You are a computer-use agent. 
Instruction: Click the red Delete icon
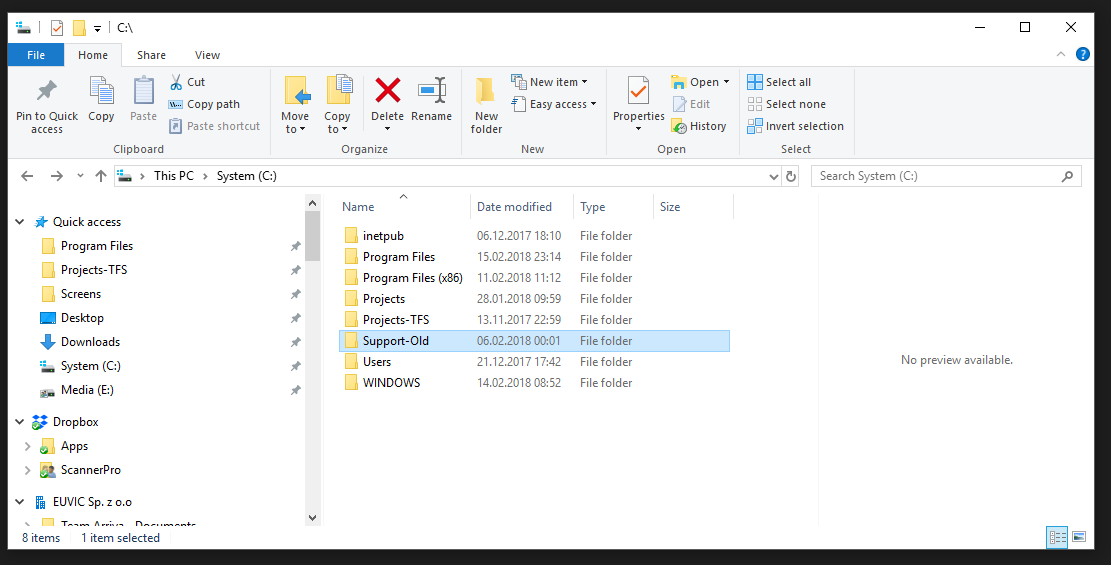coord(387,91)
